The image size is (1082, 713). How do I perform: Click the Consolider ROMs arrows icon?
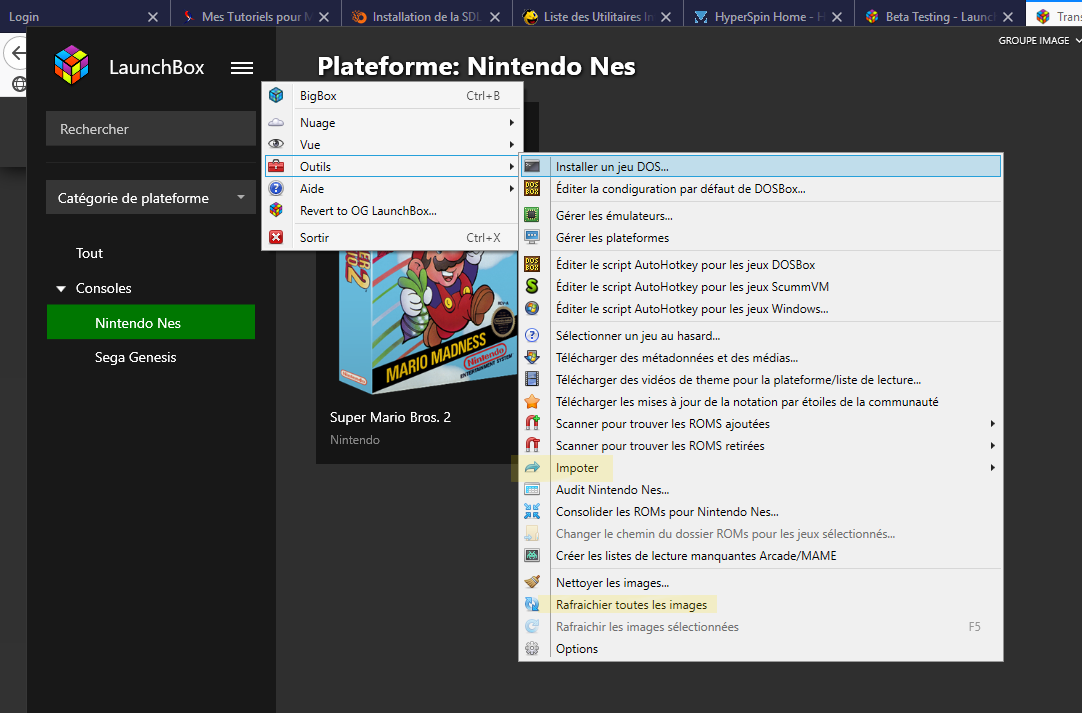pyautogui.click(x=532, y=511)
